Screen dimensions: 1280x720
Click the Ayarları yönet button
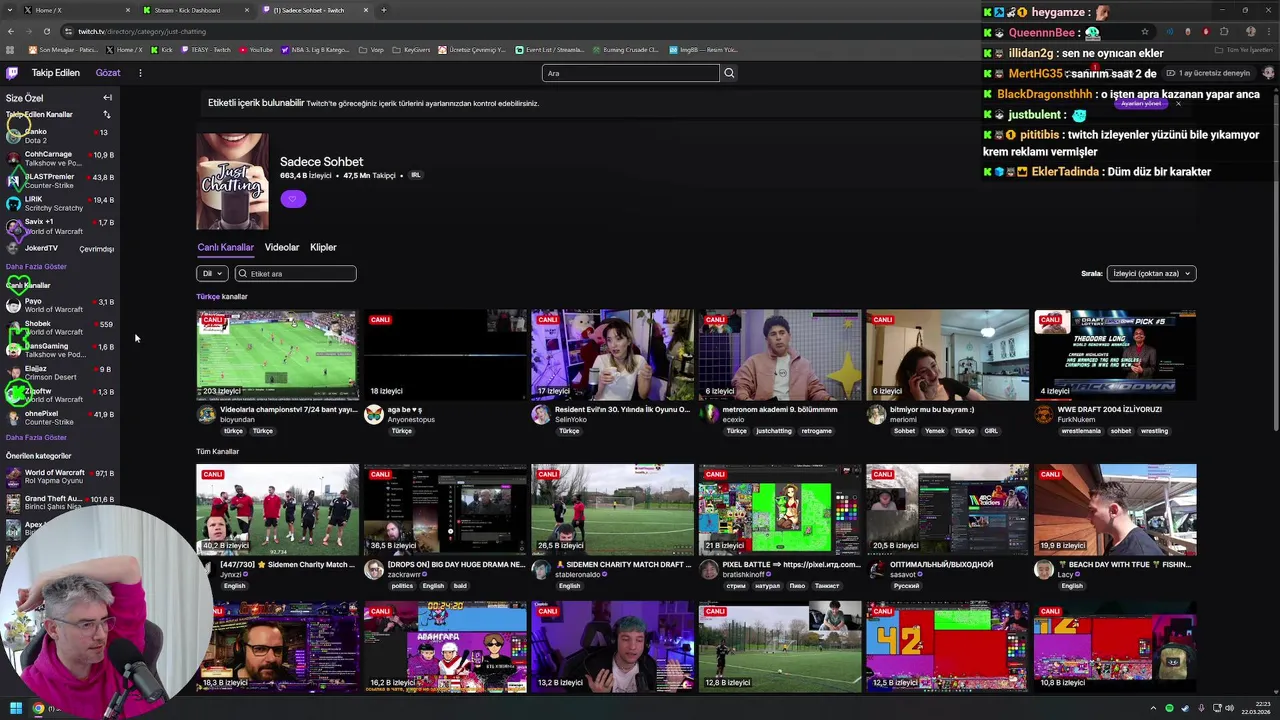[1141, 103]
